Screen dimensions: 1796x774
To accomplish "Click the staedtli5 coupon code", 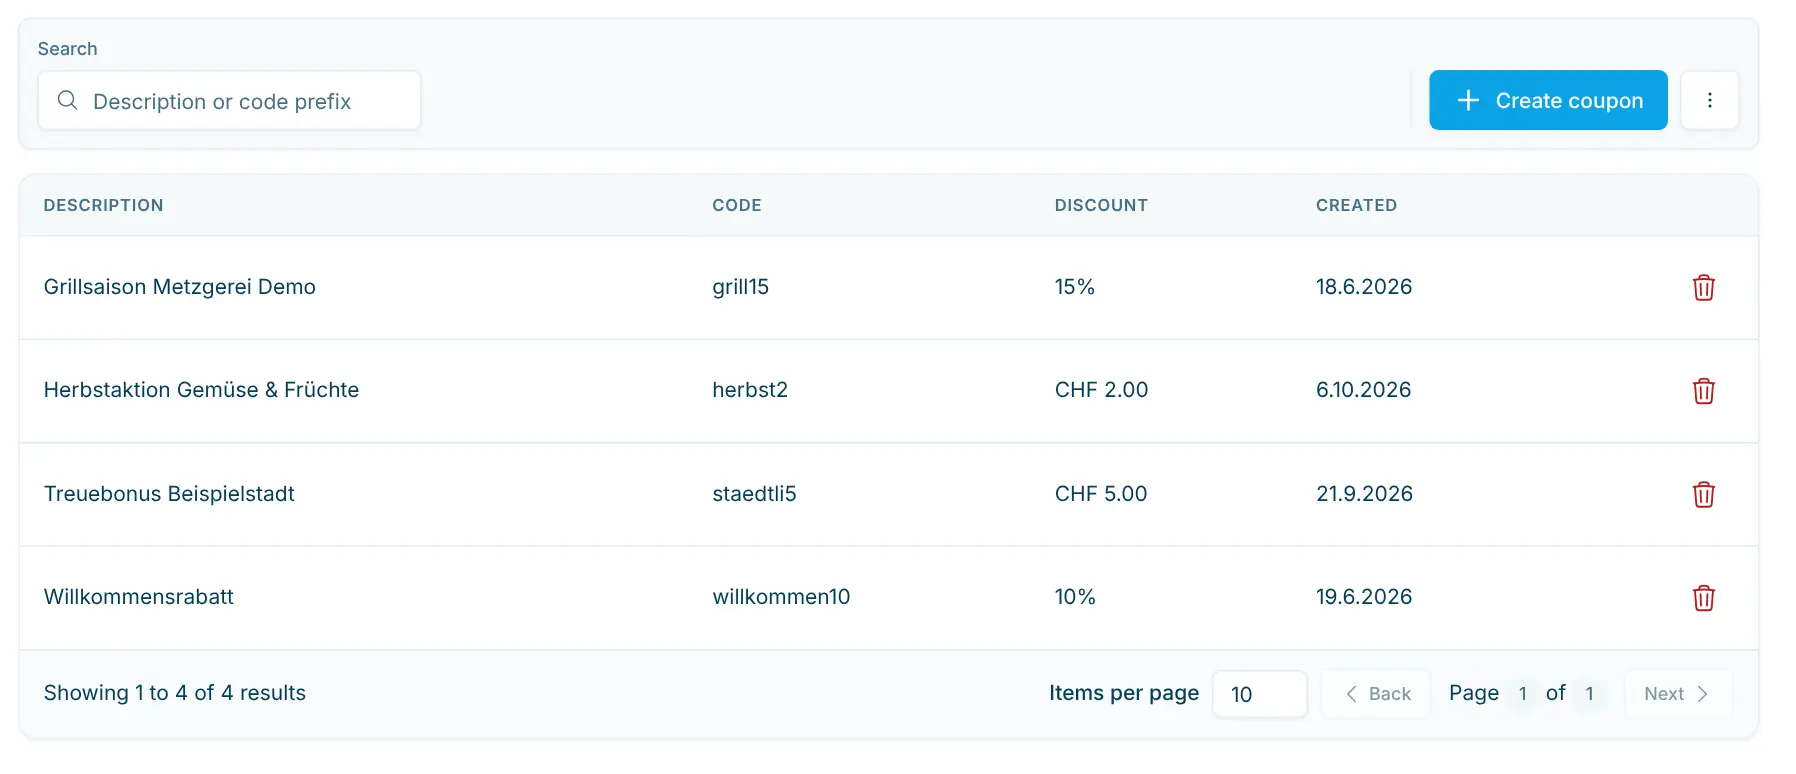I will coord(754,494).
